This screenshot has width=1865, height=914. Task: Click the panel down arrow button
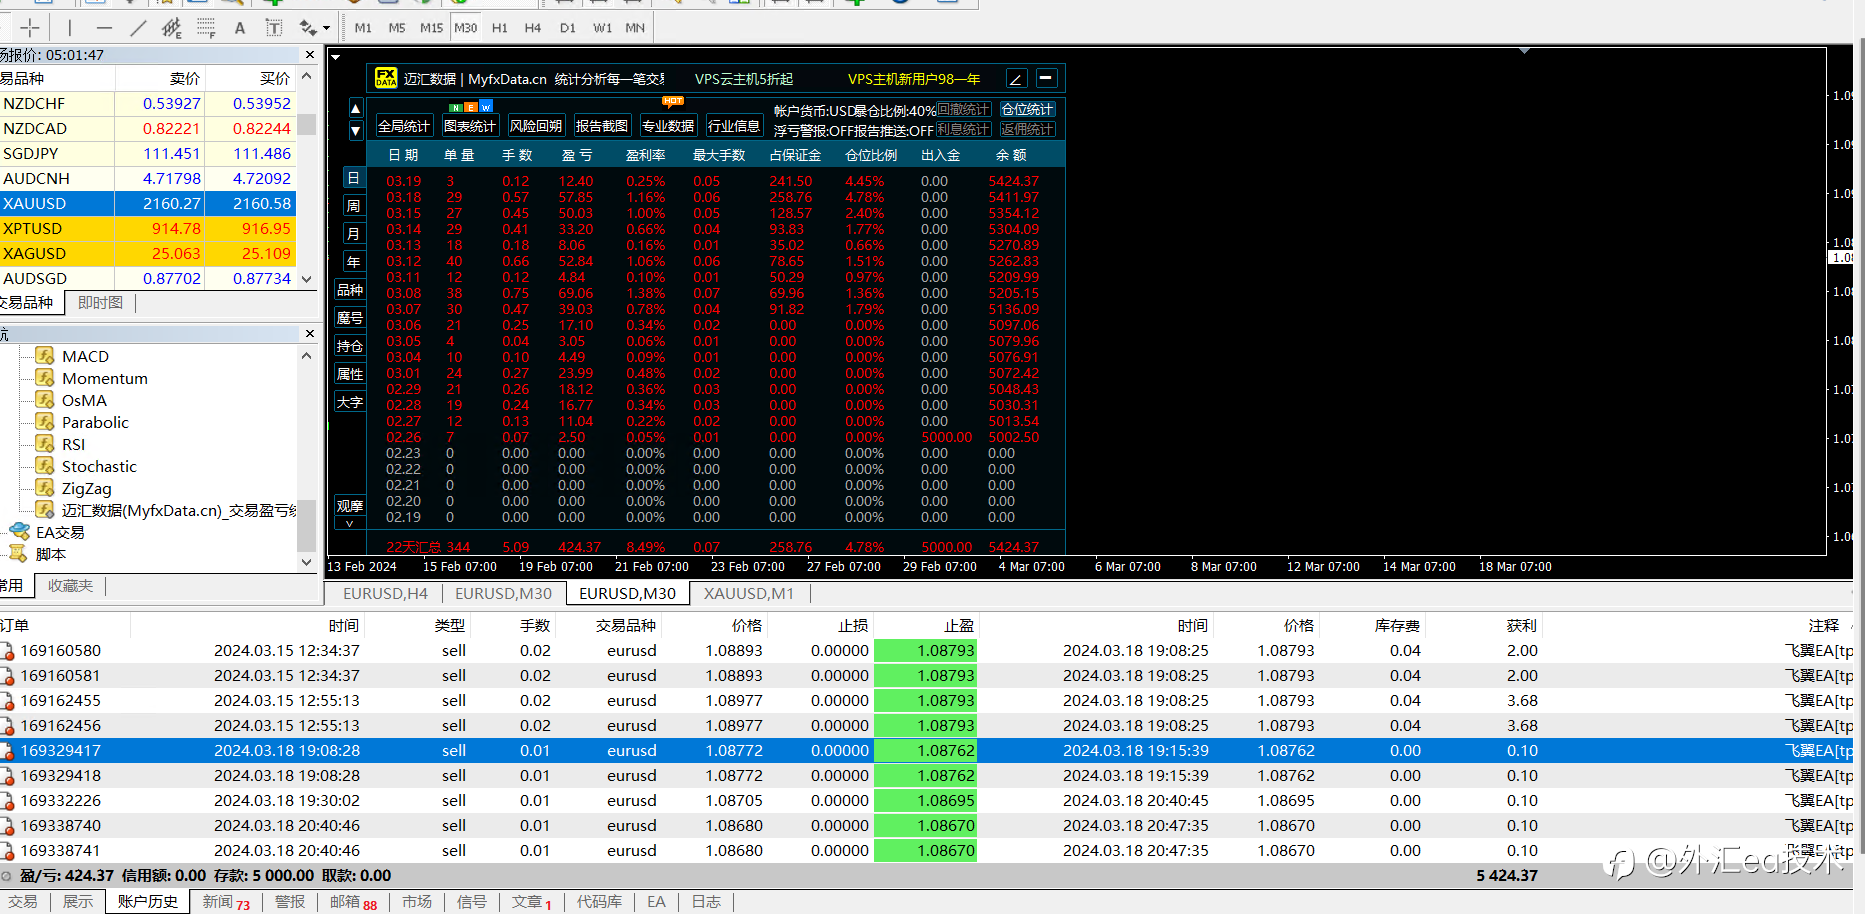click(x=355, y=130)
